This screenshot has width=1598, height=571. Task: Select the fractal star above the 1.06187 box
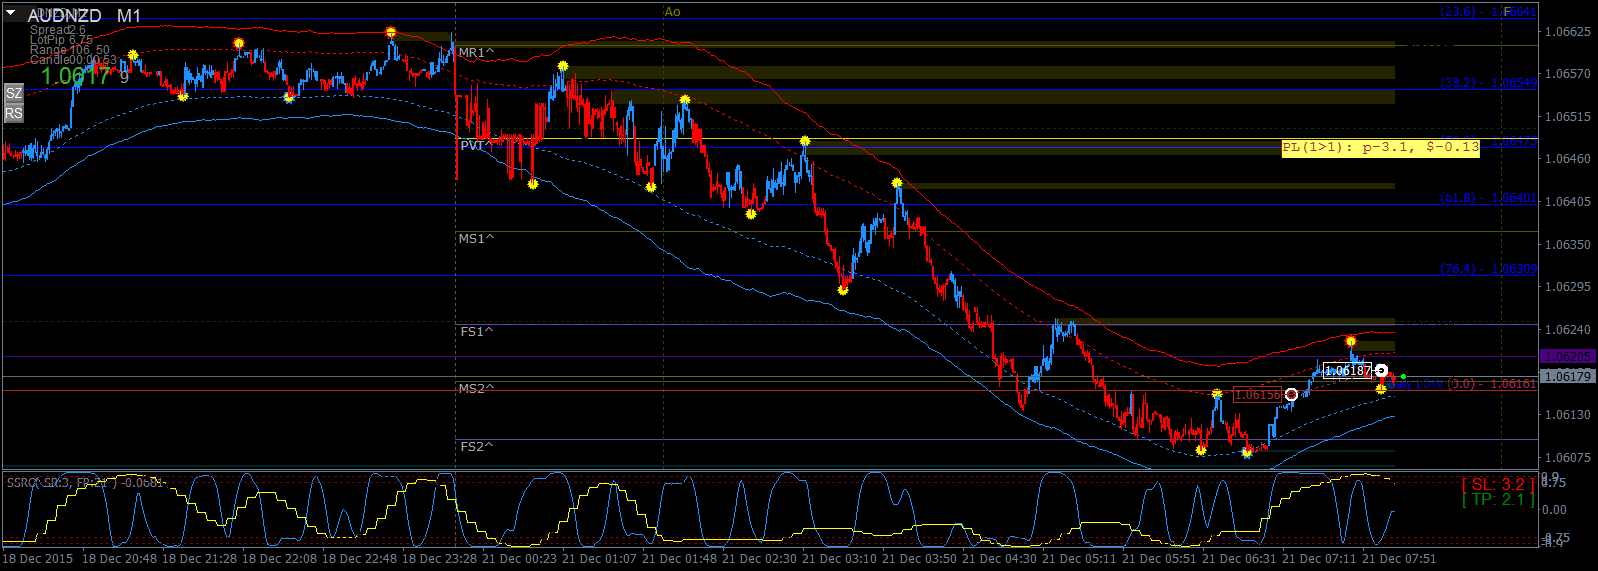pos(1351,342)
